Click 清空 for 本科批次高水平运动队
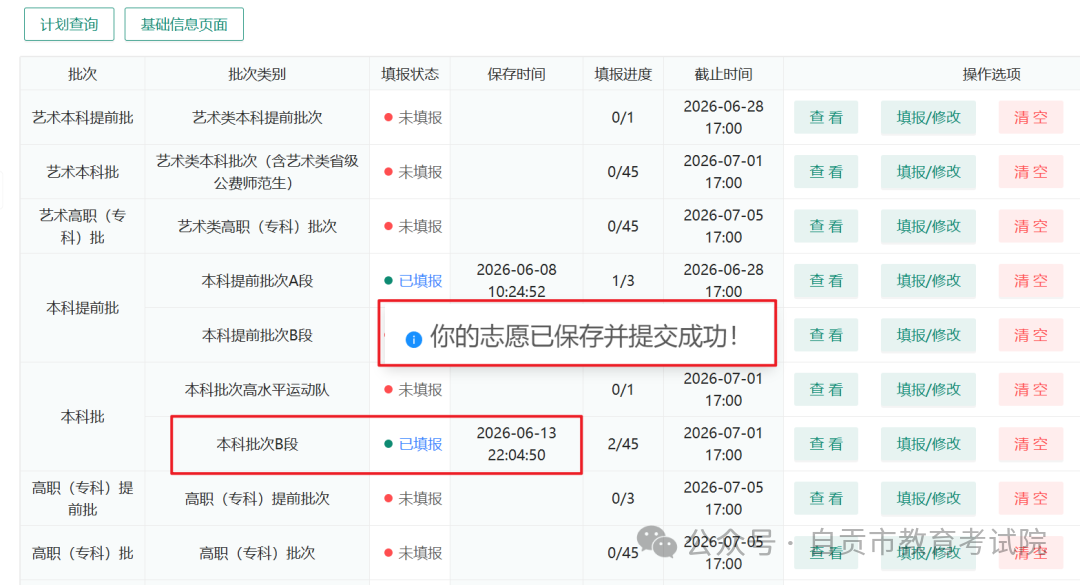The width and height of the screenshot is (1080, 585). (x=1030, y=389)
